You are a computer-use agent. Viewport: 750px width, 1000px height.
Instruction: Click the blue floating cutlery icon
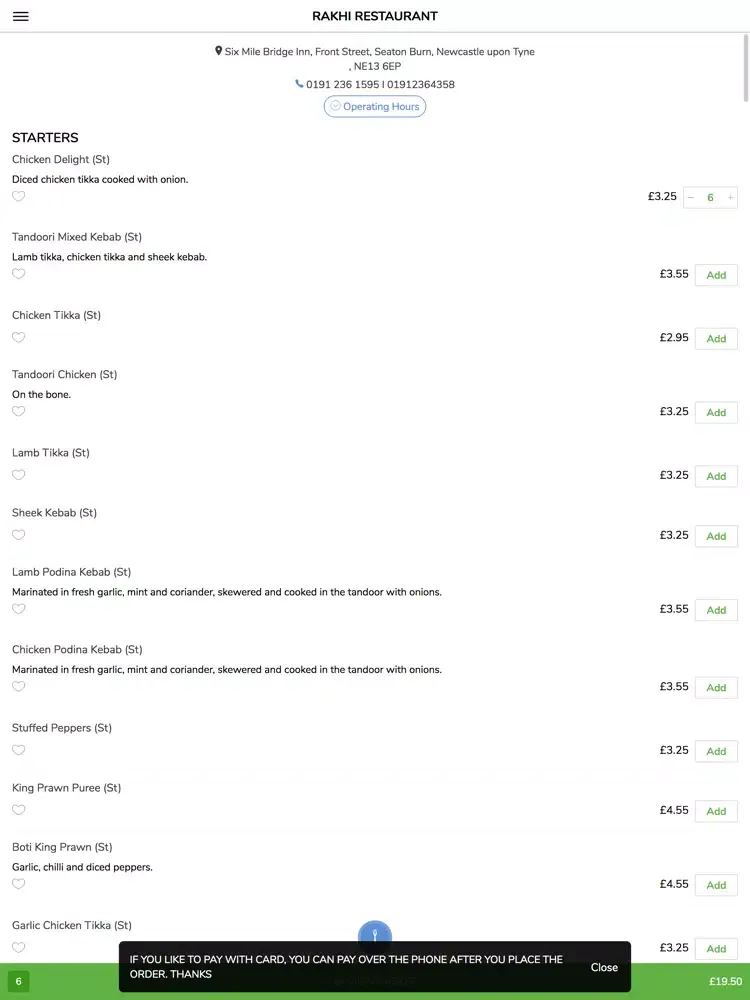click(x=375, y=934)
